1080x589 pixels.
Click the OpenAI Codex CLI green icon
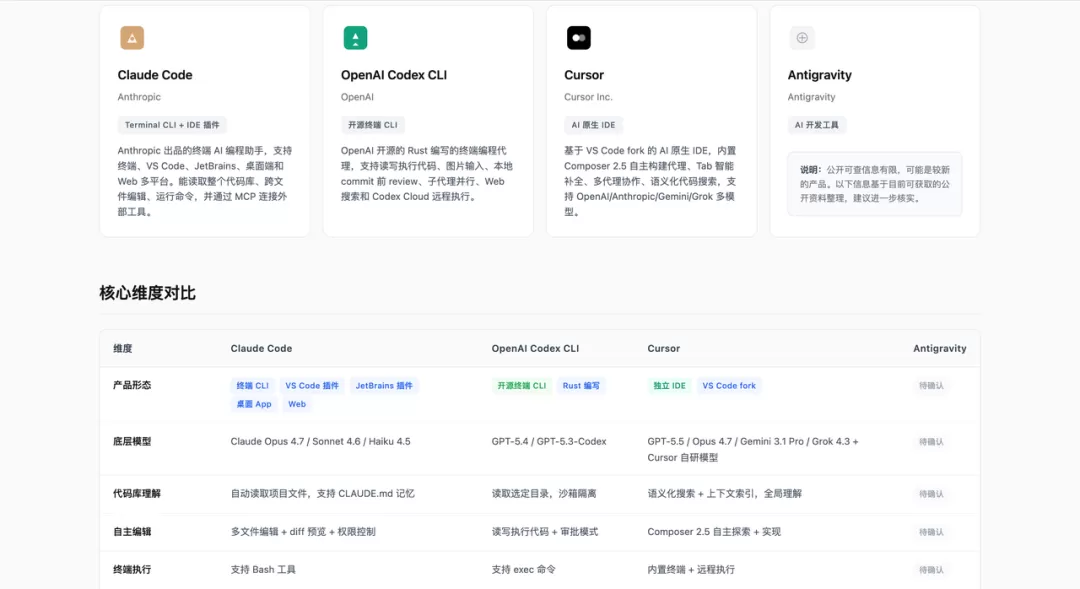(x=355, y=38)
